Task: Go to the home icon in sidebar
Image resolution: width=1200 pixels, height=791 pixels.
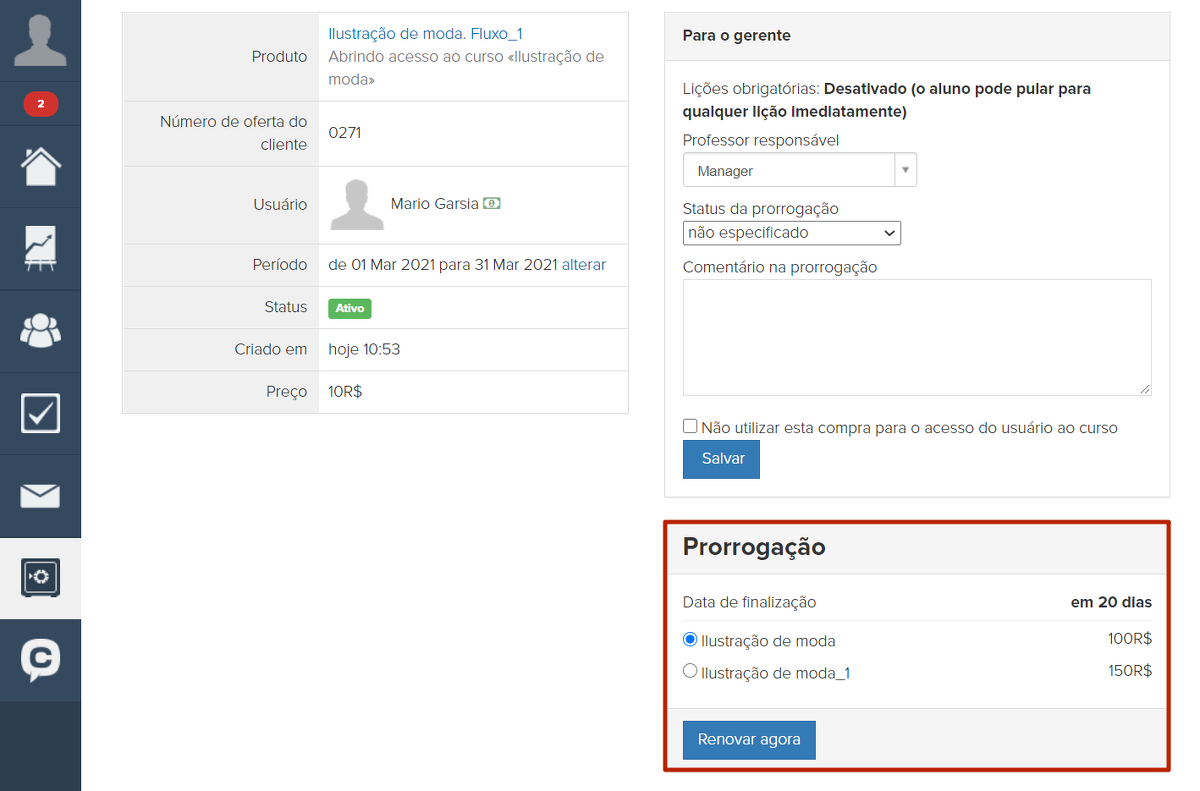Action: click(40, 166)
